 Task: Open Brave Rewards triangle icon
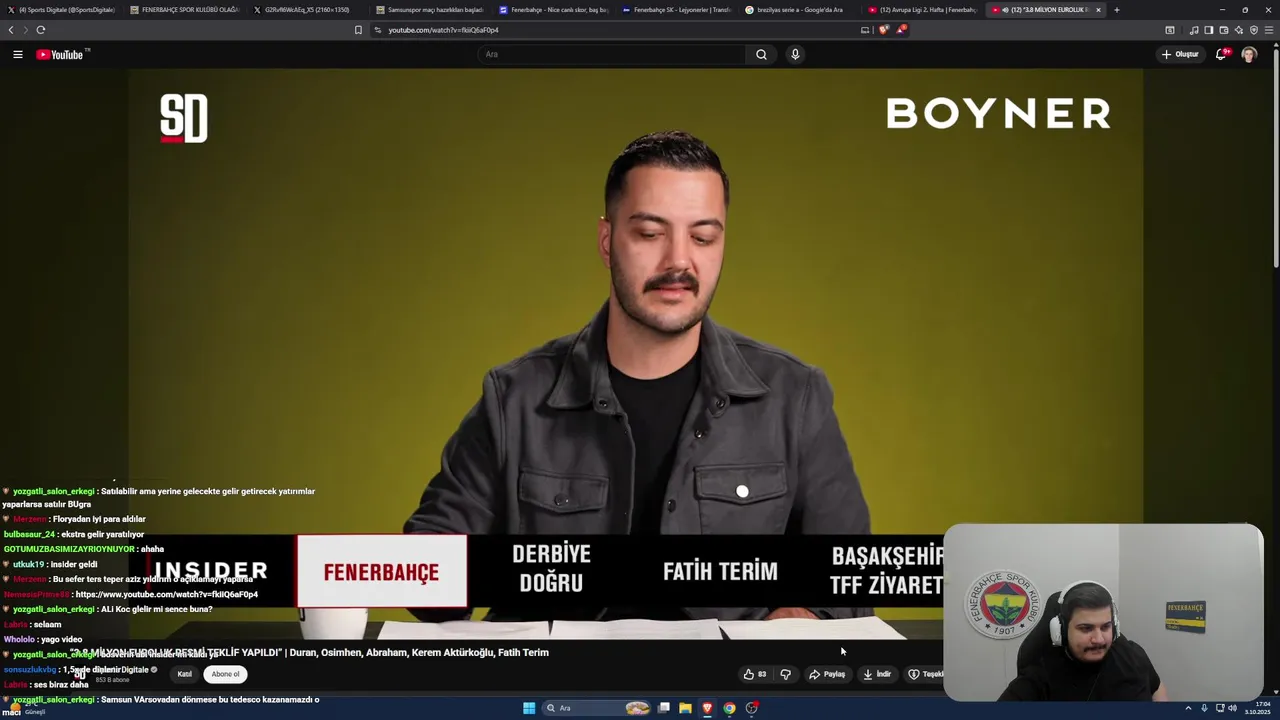(901, 30)
